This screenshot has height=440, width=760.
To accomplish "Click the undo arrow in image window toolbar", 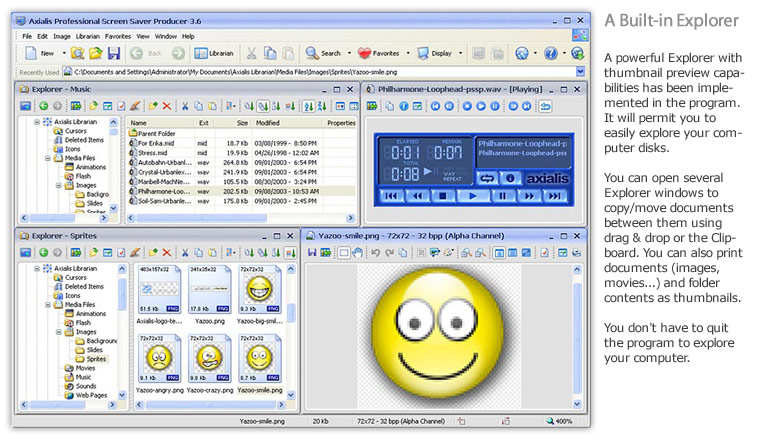I will pos(376,252).
